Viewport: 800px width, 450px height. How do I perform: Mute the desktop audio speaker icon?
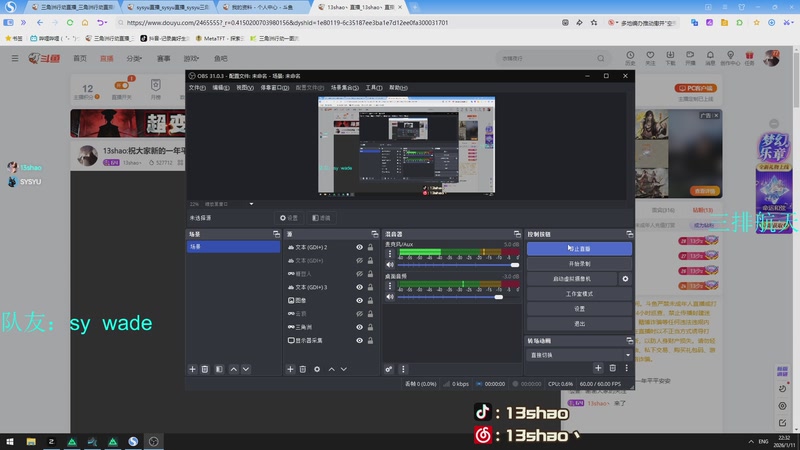point(390,297)
